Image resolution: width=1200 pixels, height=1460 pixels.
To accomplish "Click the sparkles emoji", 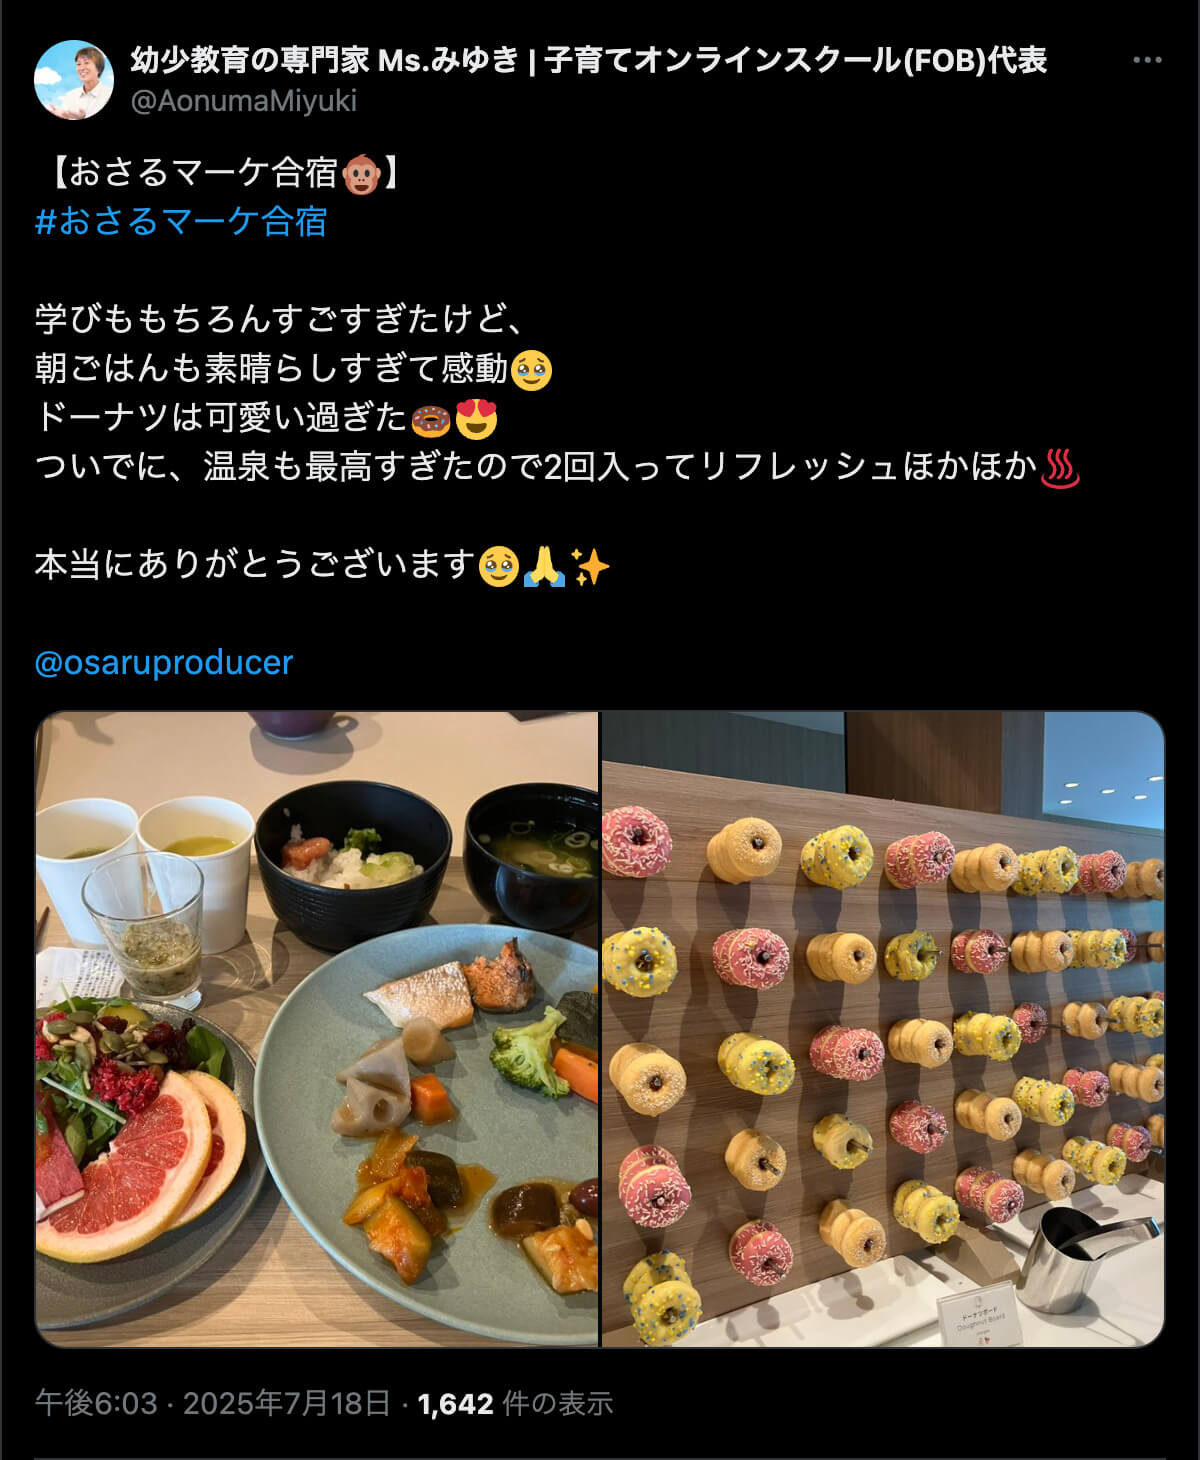I will click(x=590, y=567).
